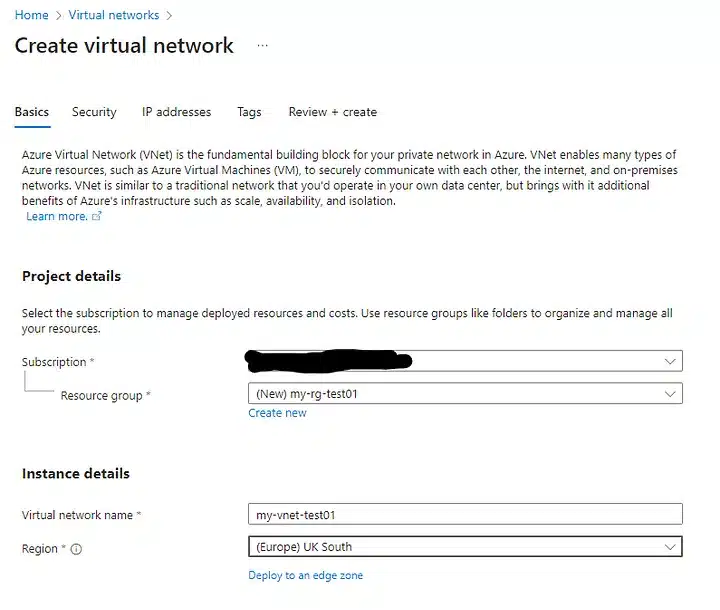Viewport: 720px width, 610px height.
Task: Open the IP addresses tab
Action: click(176, 112)
